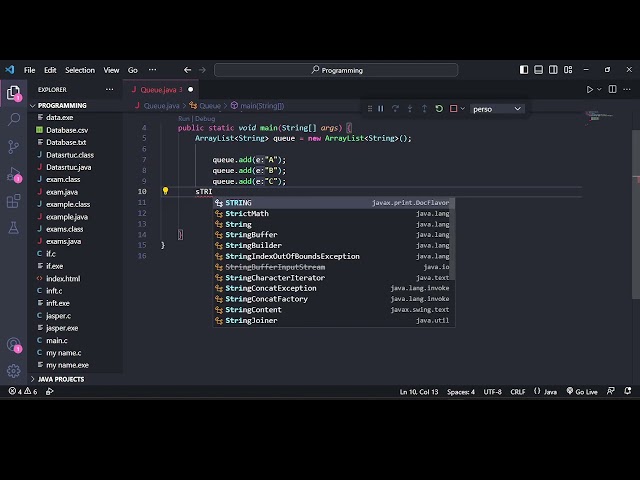The height and width of the screenshot is (480, 640).
Task: Toggle the secondary side bar
Action: pos(553,70)
